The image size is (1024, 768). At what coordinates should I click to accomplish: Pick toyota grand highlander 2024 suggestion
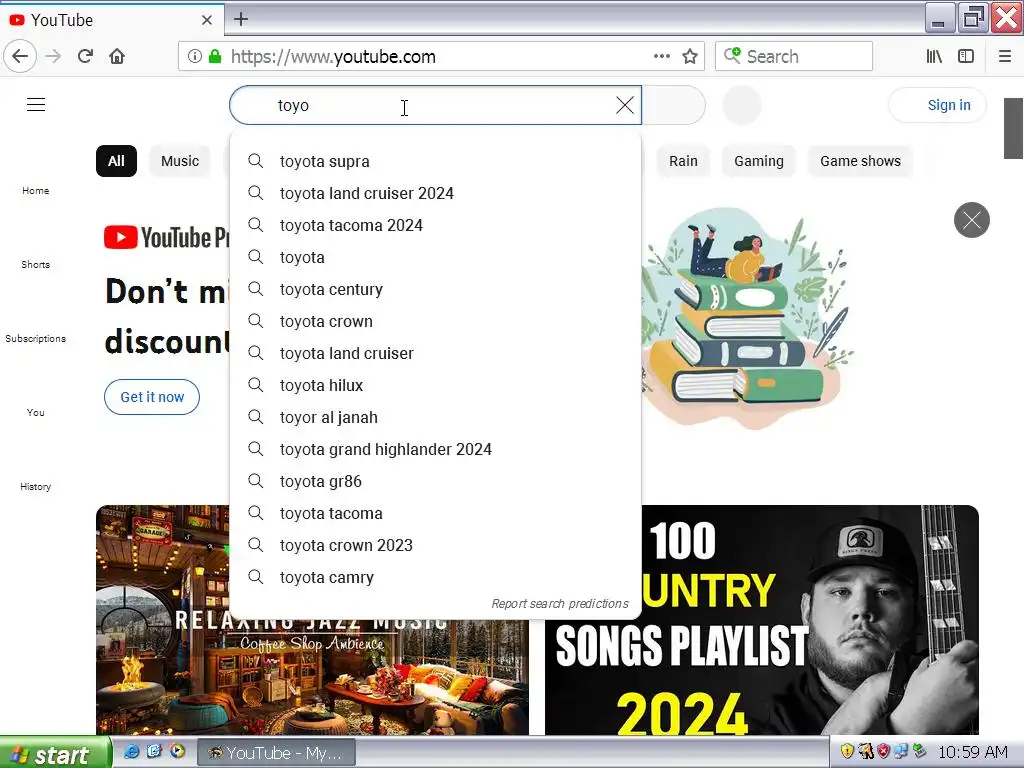coord(435,449)
